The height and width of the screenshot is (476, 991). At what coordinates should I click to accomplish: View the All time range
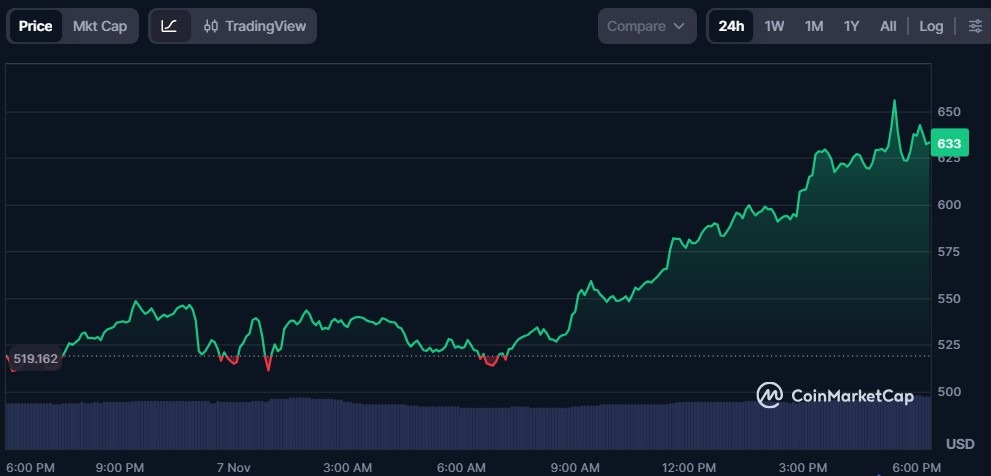(888, 26)
